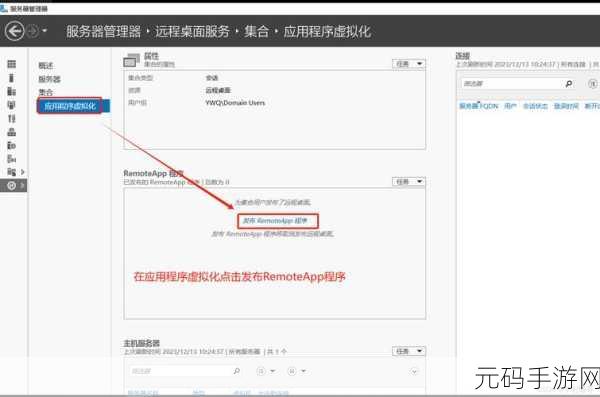600x397 pixels.
Task: Open 概述 in the navigation list
Action: pyautogui.click(x=46, y=65)
